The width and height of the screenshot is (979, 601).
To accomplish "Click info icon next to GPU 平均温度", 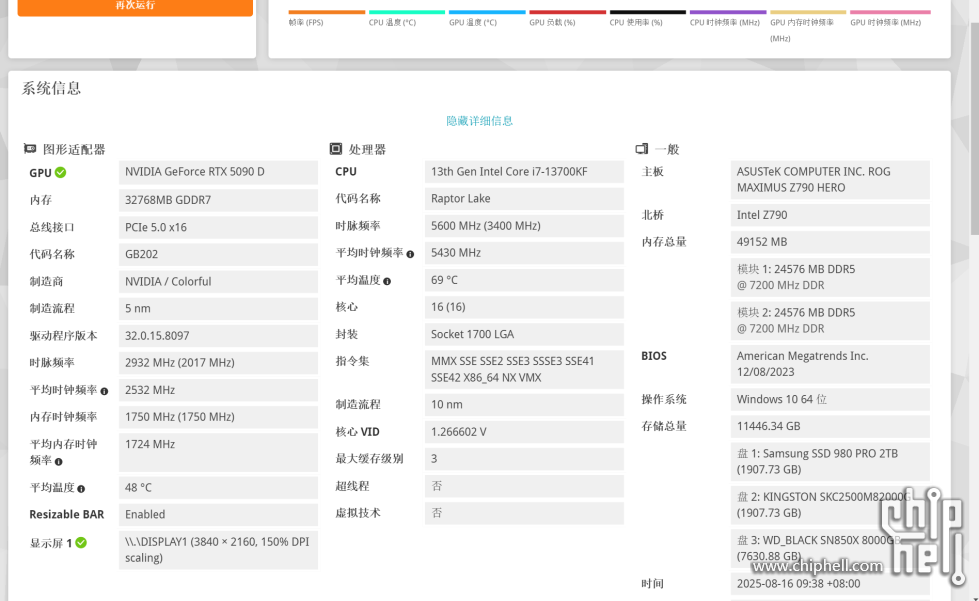I will pos(81,489).
